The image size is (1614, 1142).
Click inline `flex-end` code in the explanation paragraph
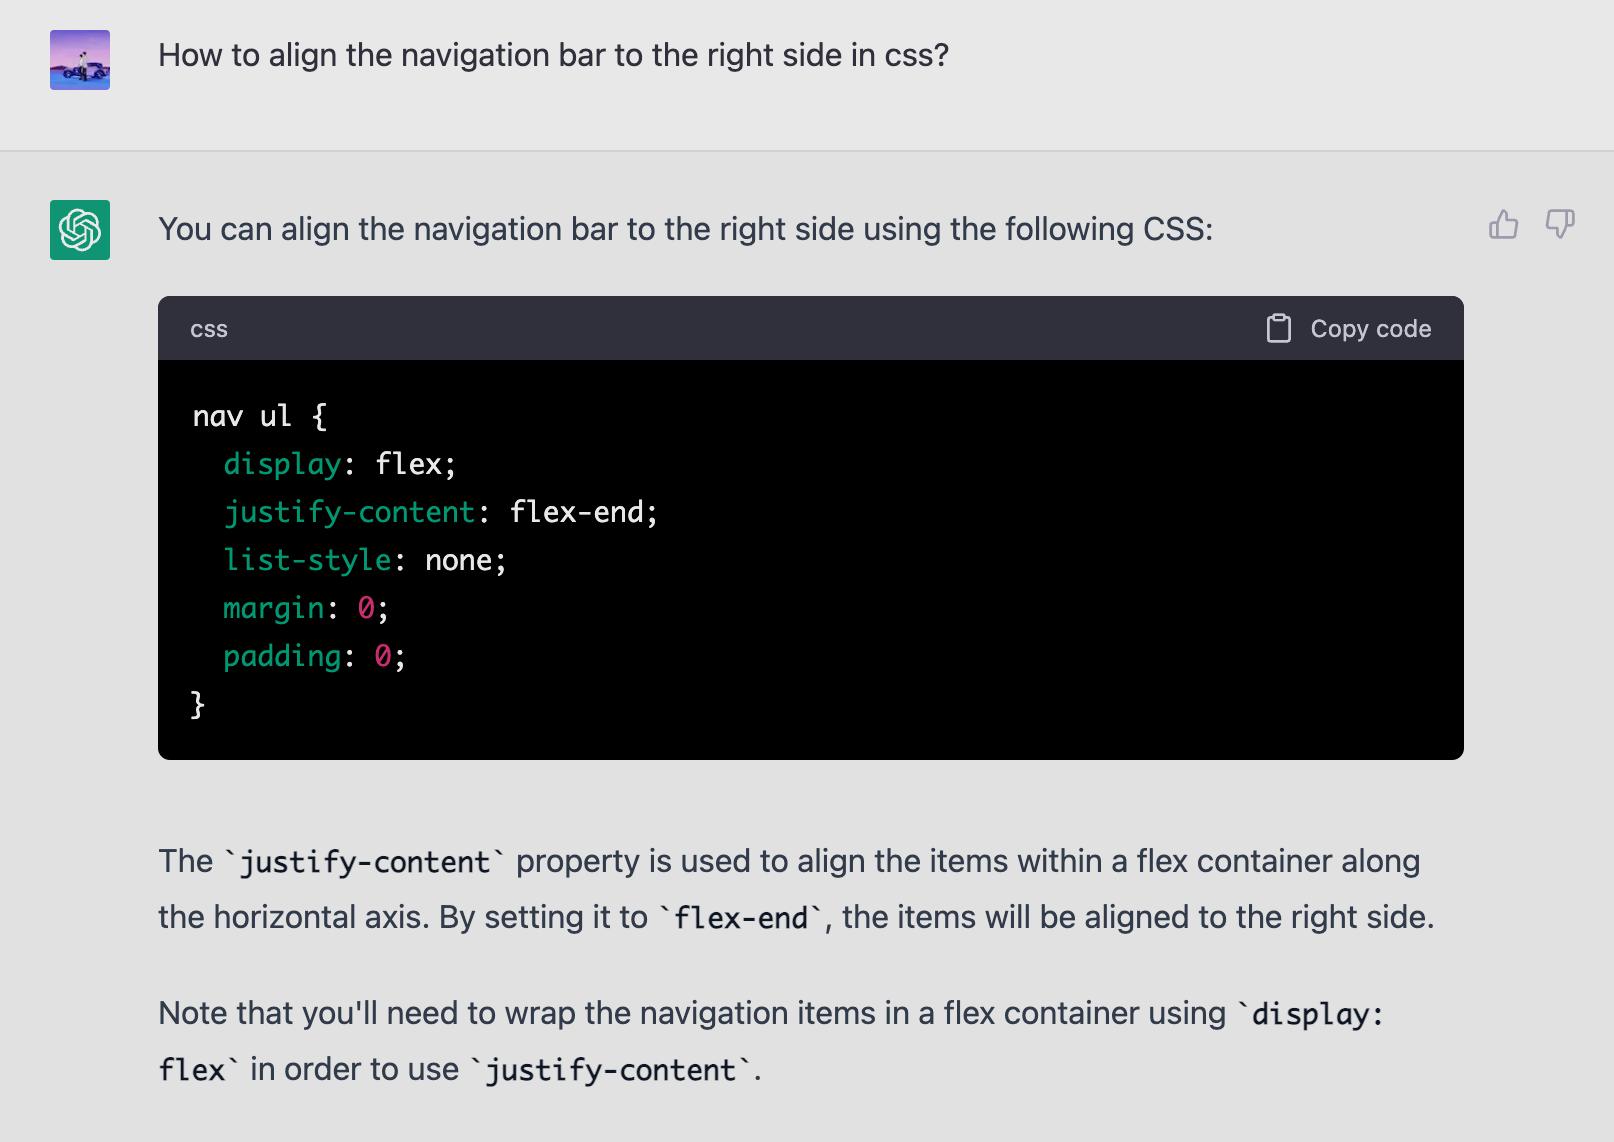pyautogui.click(x=740, y=918)
